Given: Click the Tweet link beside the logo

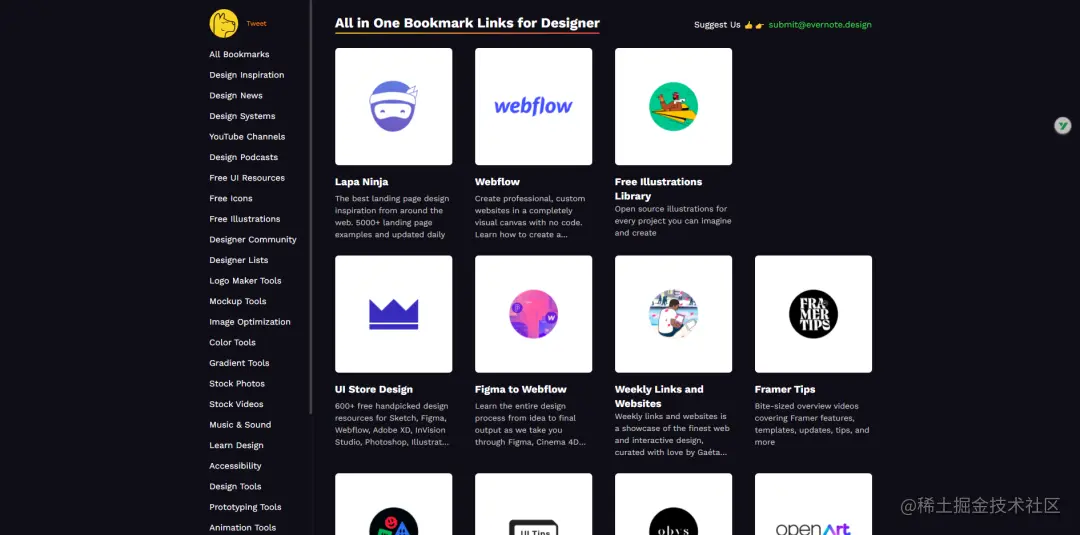Looking at the screenshot, I should [256, 23].
